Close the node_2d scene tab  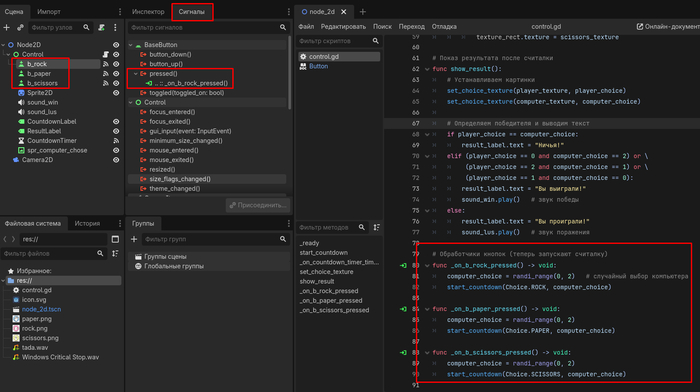click(343, 12)
